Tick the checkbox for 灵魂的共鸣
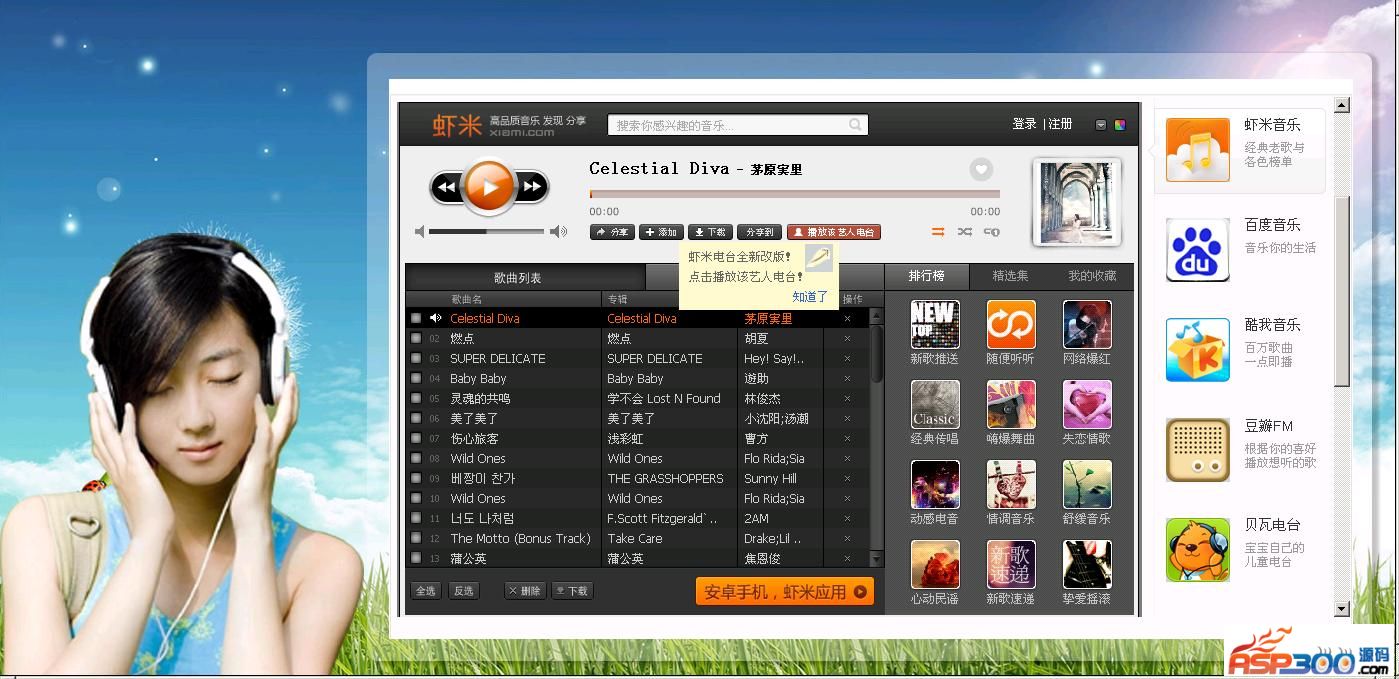 point(416,398)
